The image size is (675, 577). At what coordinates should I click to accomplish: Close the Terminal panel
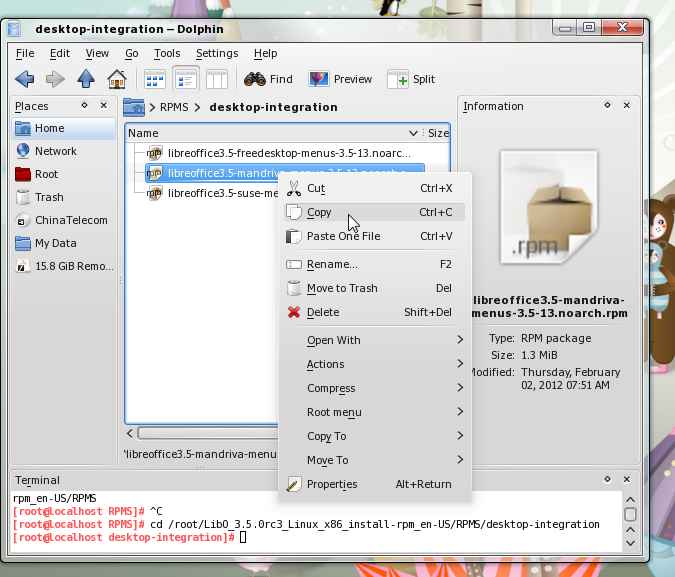click(627, 479)
